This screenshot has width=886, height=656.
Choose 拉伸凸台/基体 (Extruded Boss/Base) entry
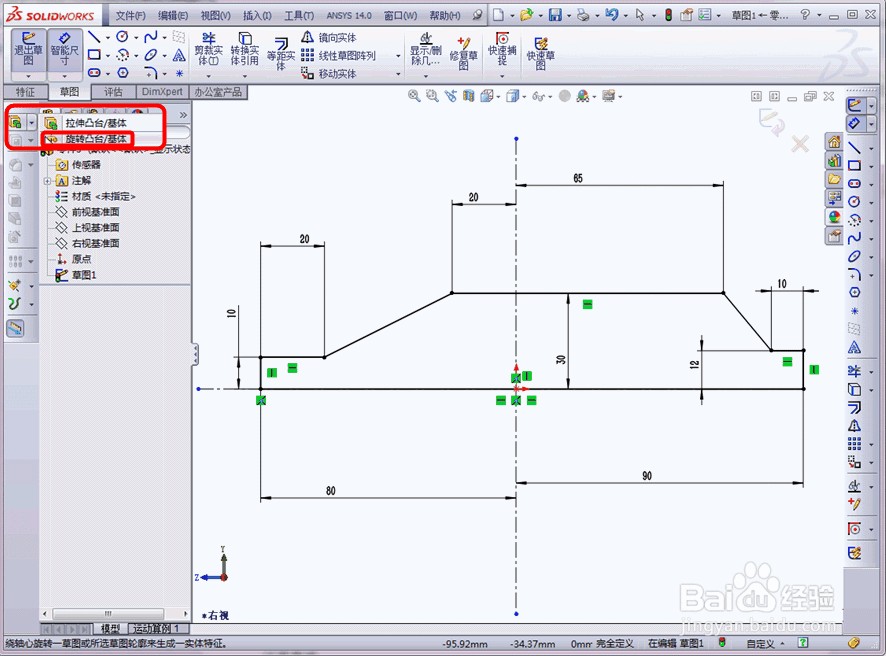tap(96, 123)
